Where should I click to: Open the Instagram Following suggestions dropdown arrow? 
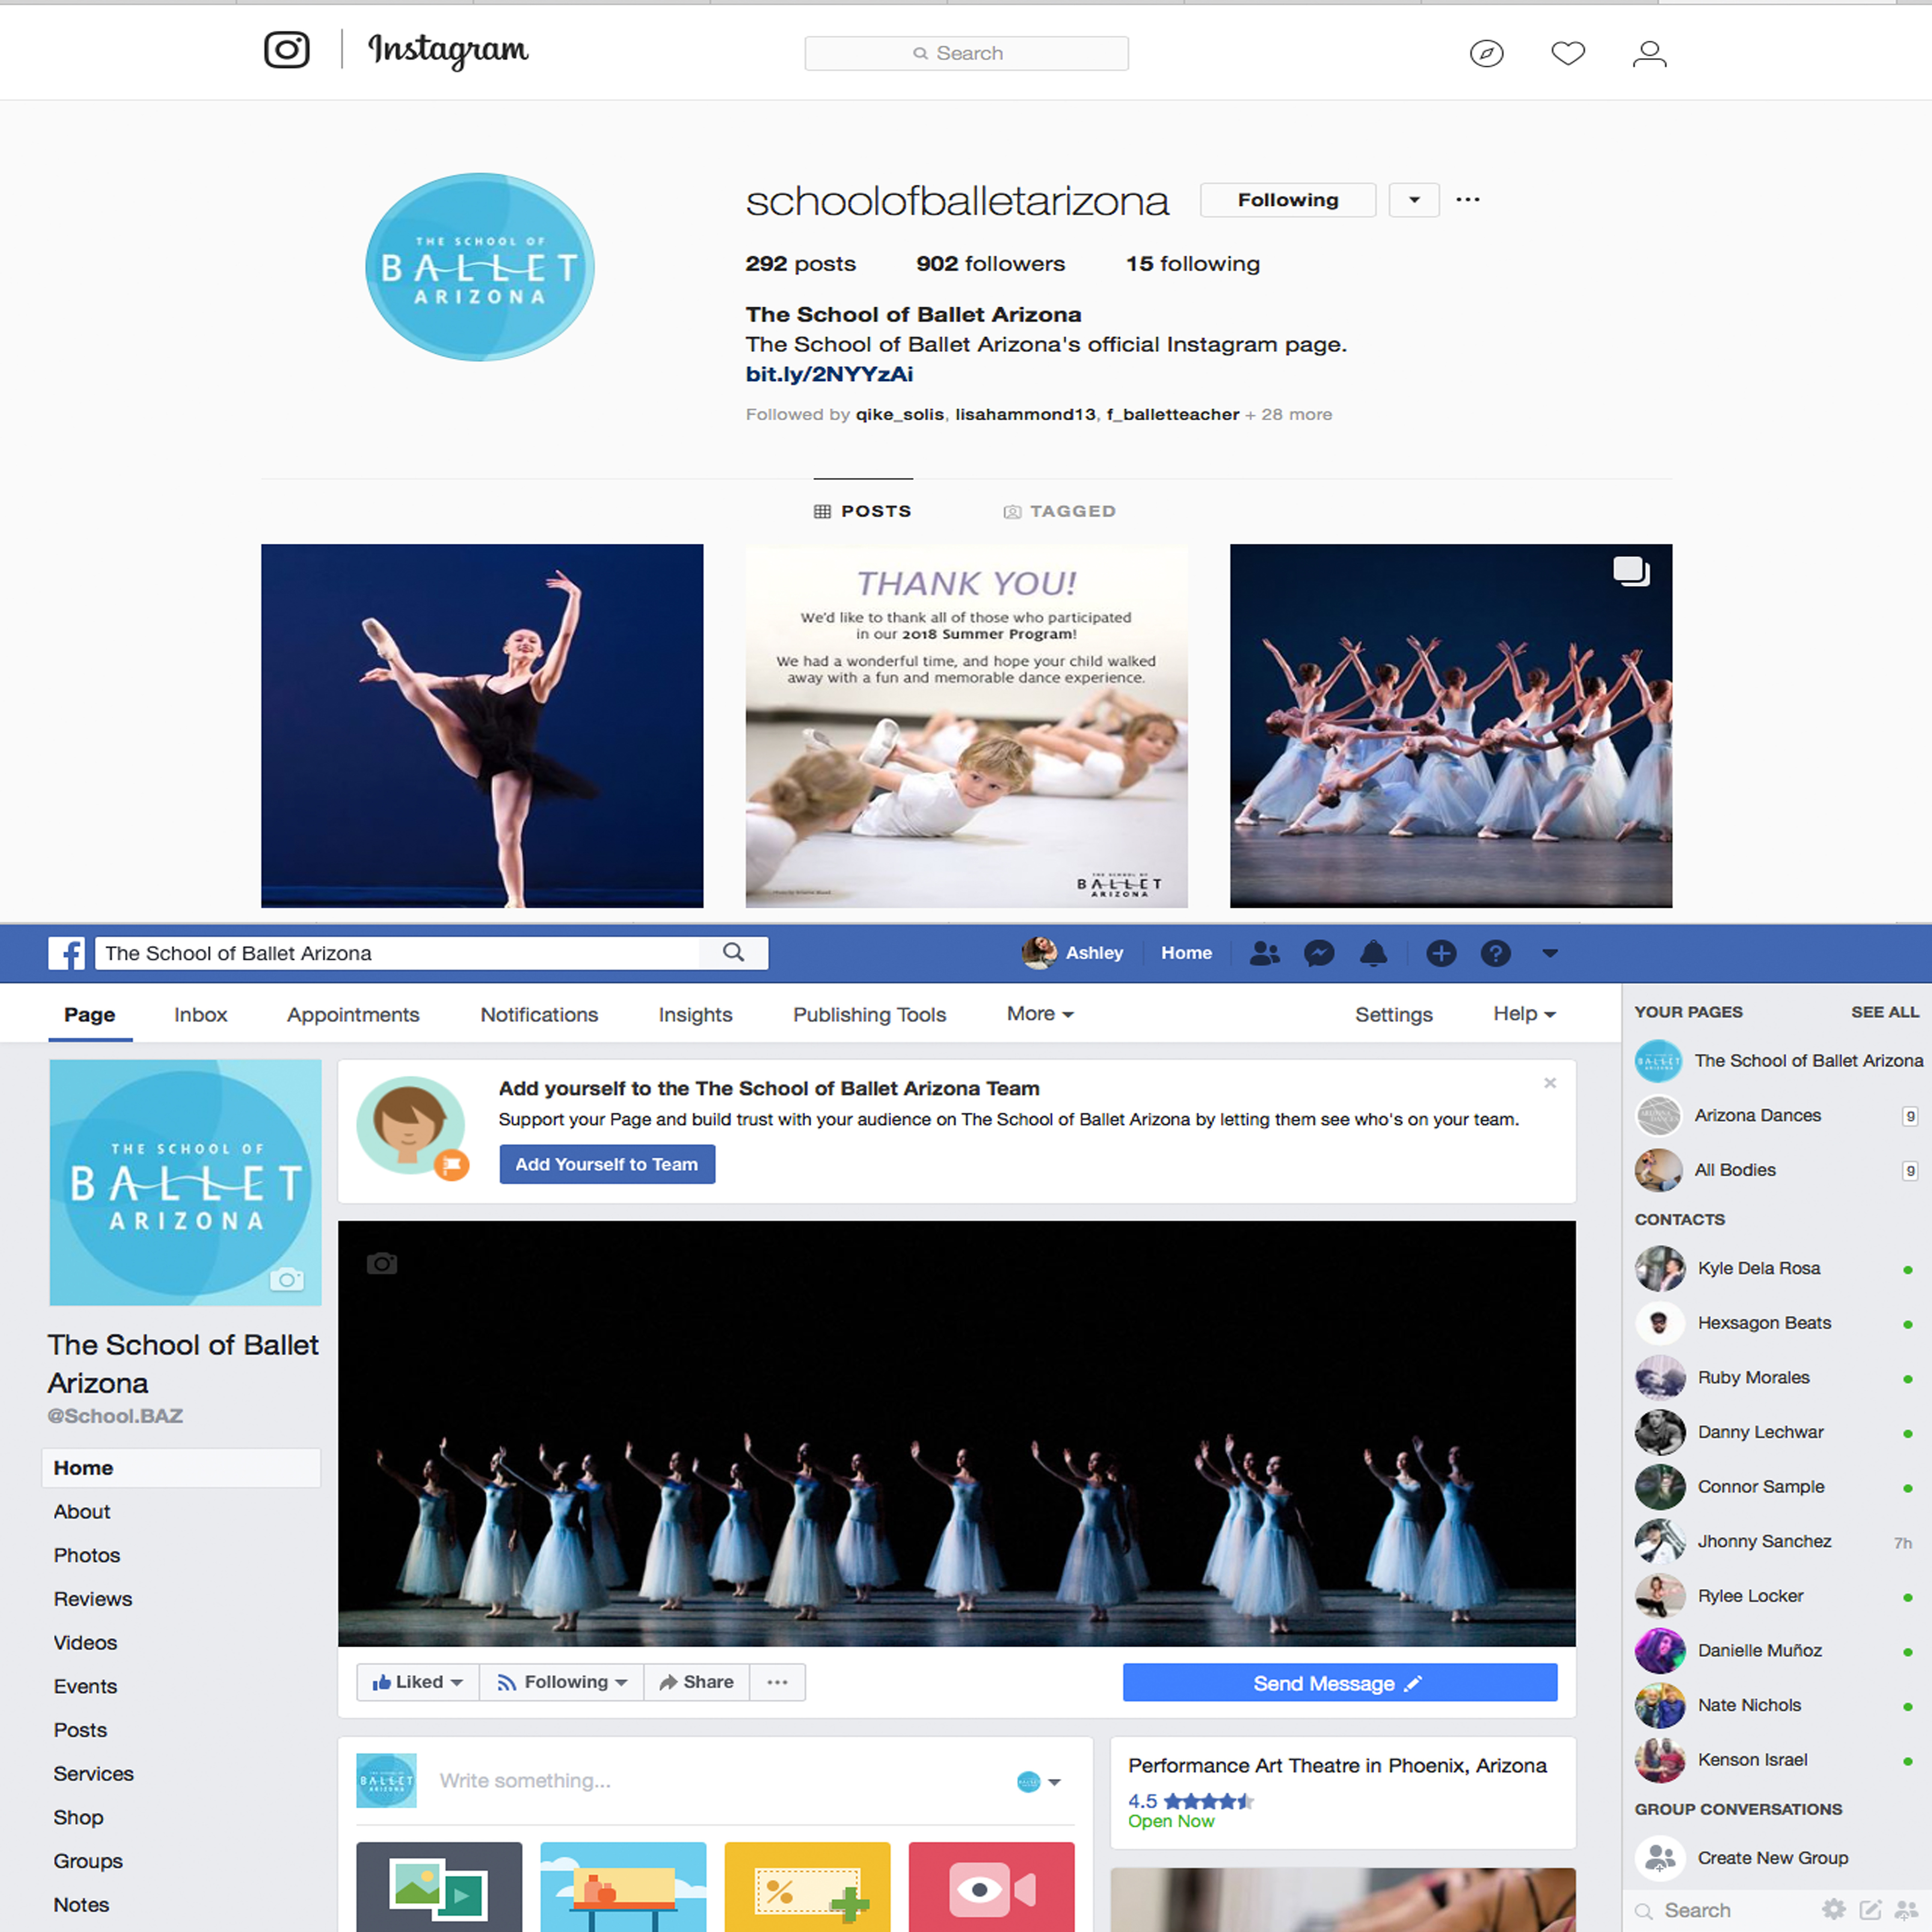[x=1414, y=200]
